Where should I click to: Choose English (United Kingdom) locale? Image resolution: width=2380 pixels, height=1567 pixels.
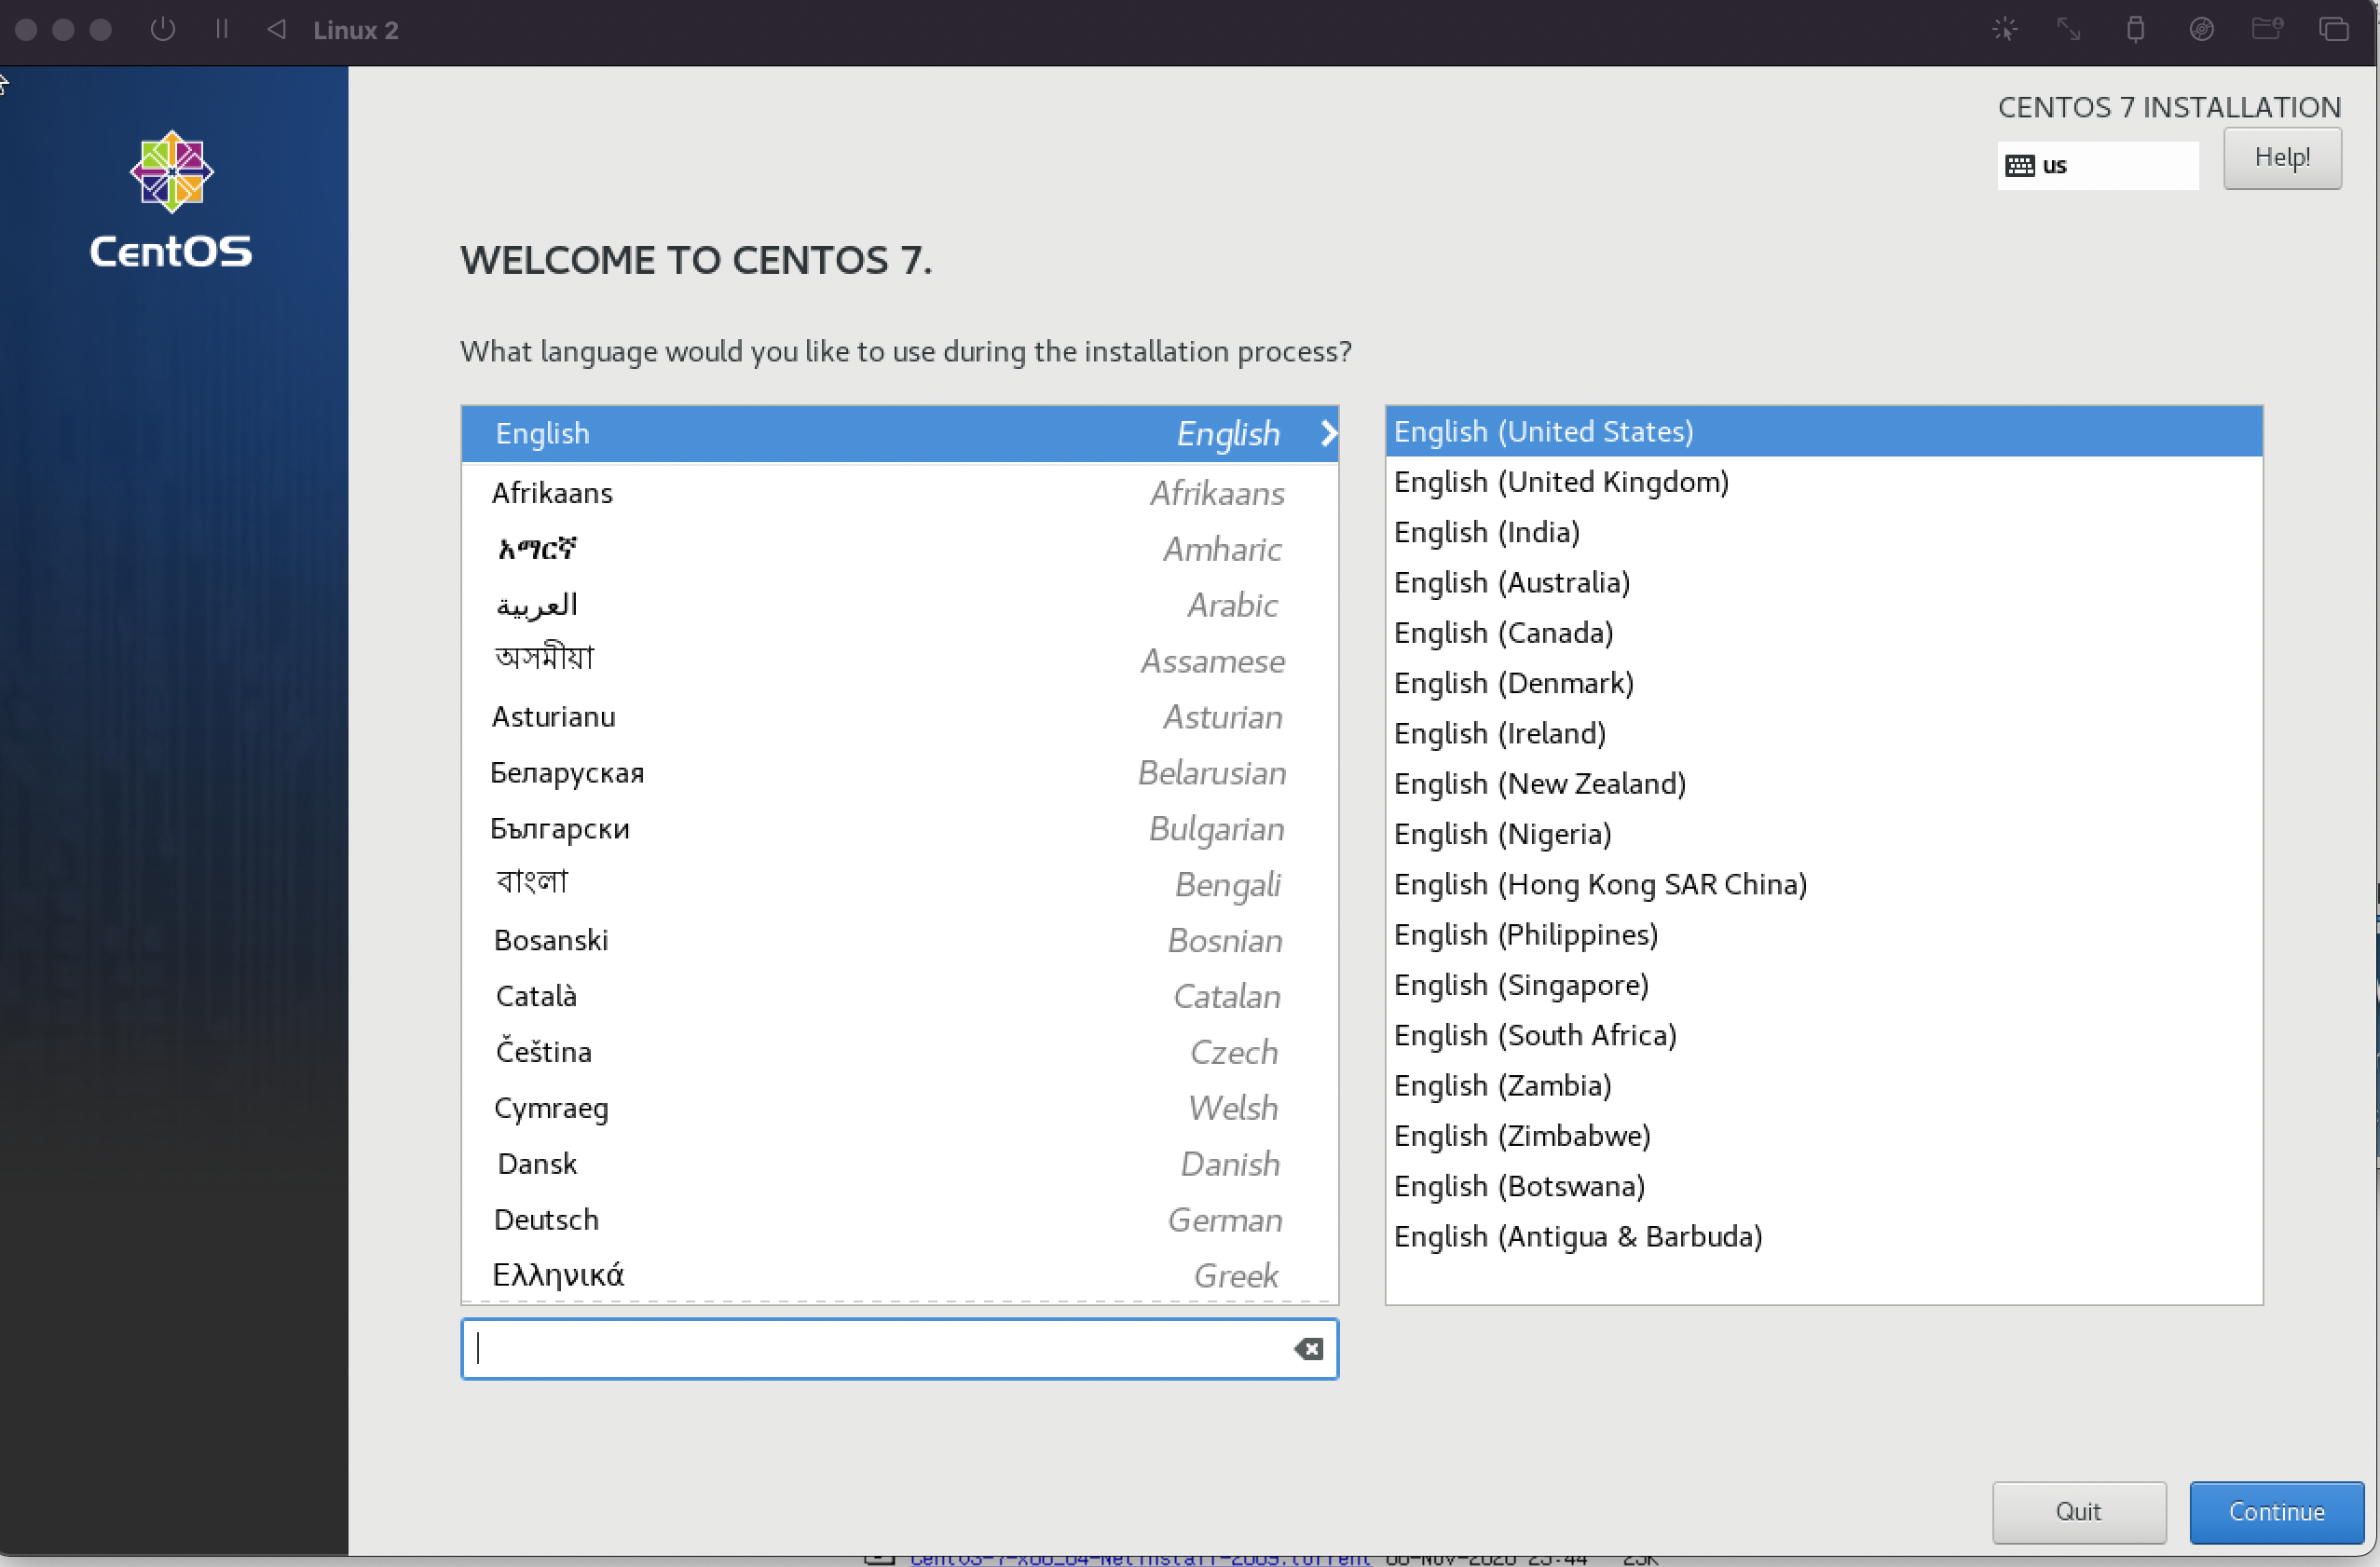tap(1824, 482)
